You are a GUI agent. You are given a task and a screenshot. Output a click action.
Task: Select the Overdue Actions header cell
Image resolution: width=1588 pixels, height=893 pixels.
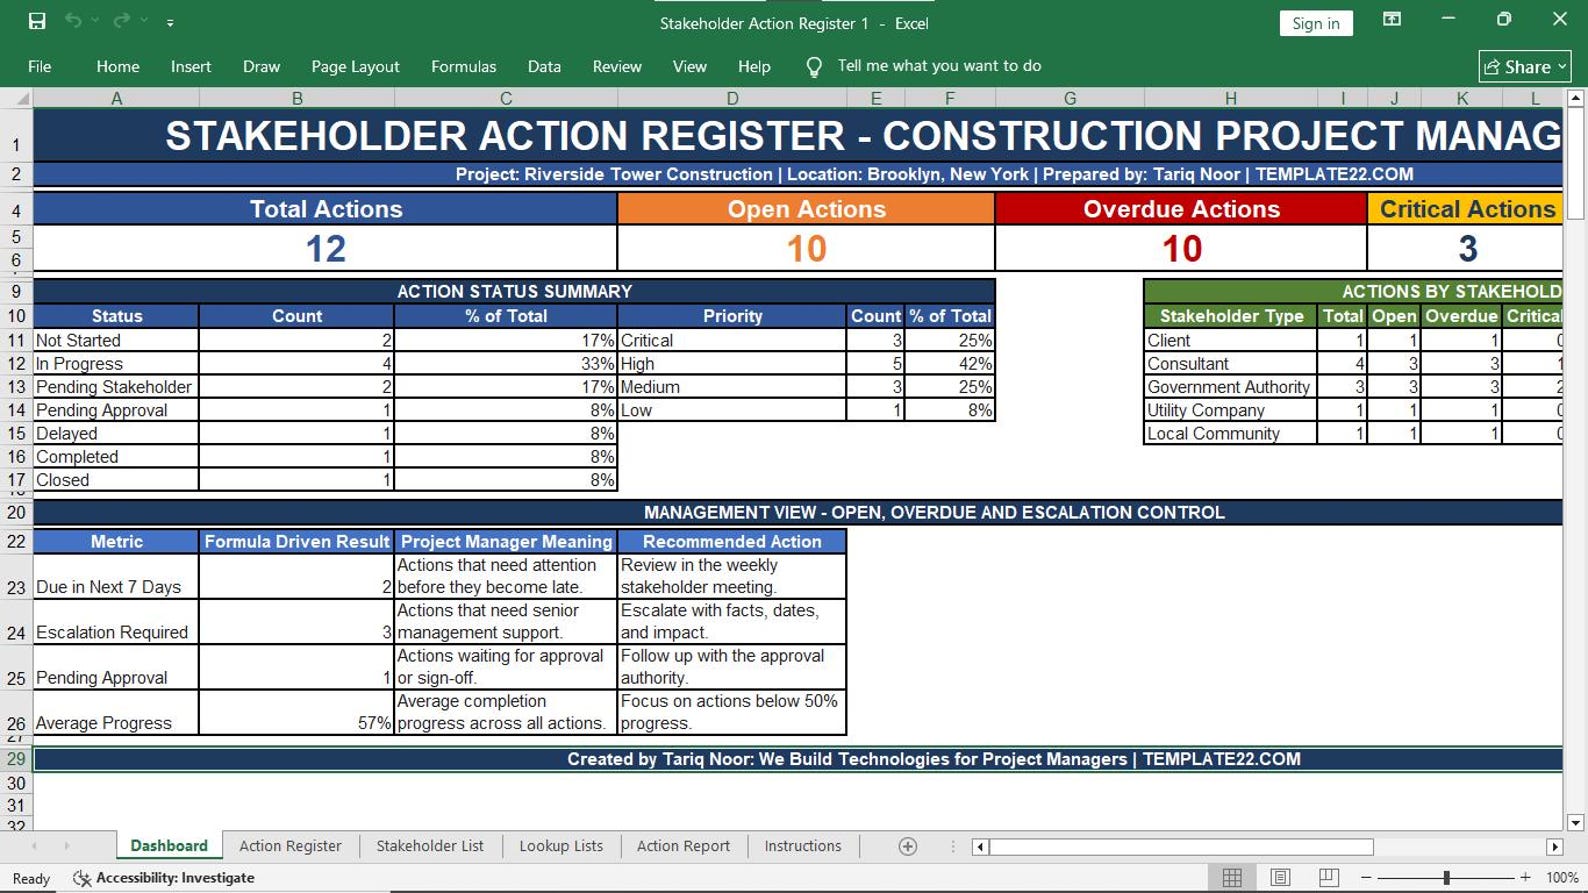click(1181, 209)
